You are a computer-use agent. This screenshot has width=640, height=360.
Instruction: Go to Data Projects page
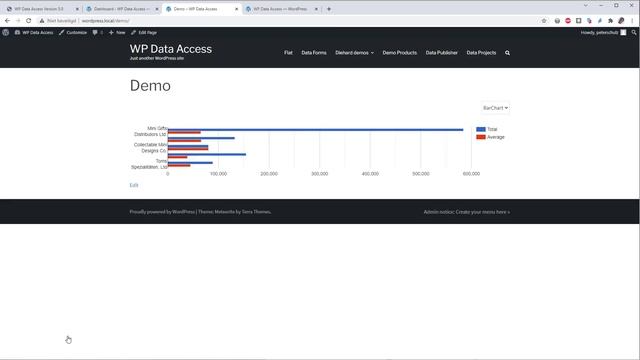481,53
